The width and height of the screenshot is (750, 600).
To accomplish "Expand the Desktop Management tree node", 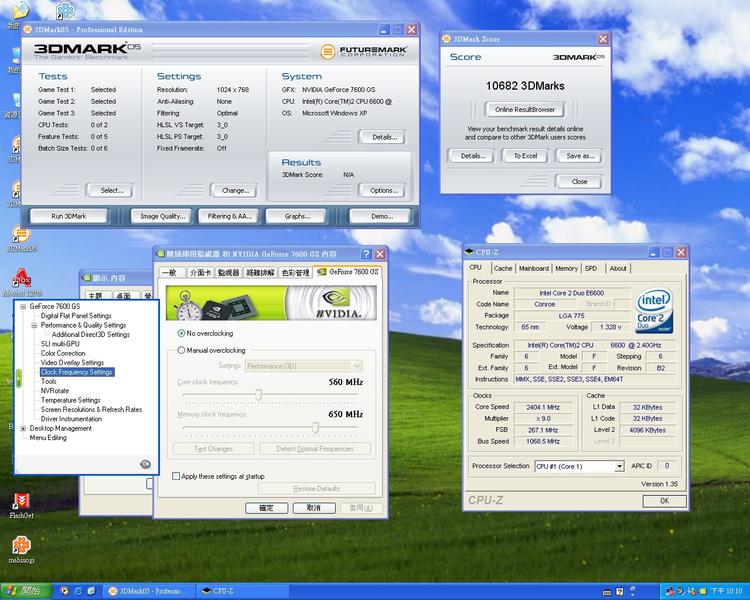I will 23,428.
